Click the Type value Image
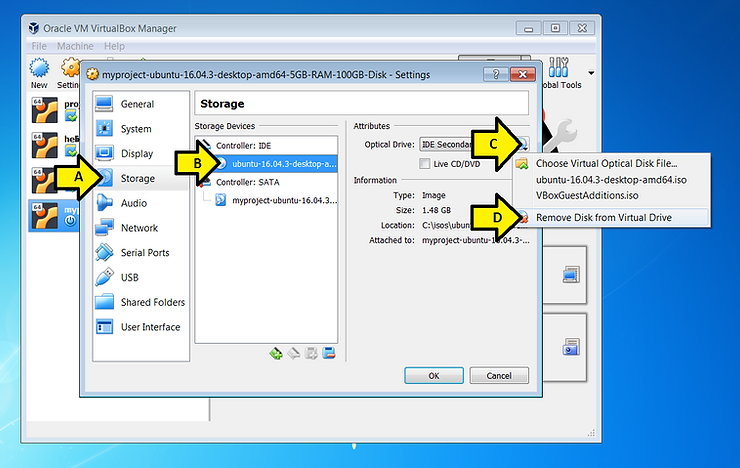This screenshot has height=468, width=740. pos(434,195)
